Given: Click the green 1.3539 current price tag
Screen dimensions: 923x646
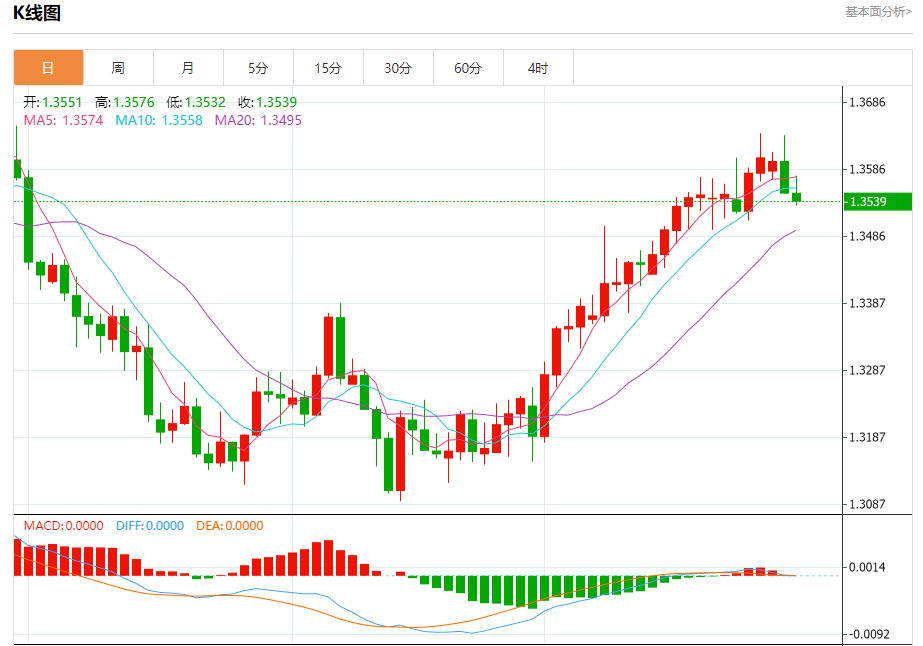Looking at the screenshot, I should 878,201.
